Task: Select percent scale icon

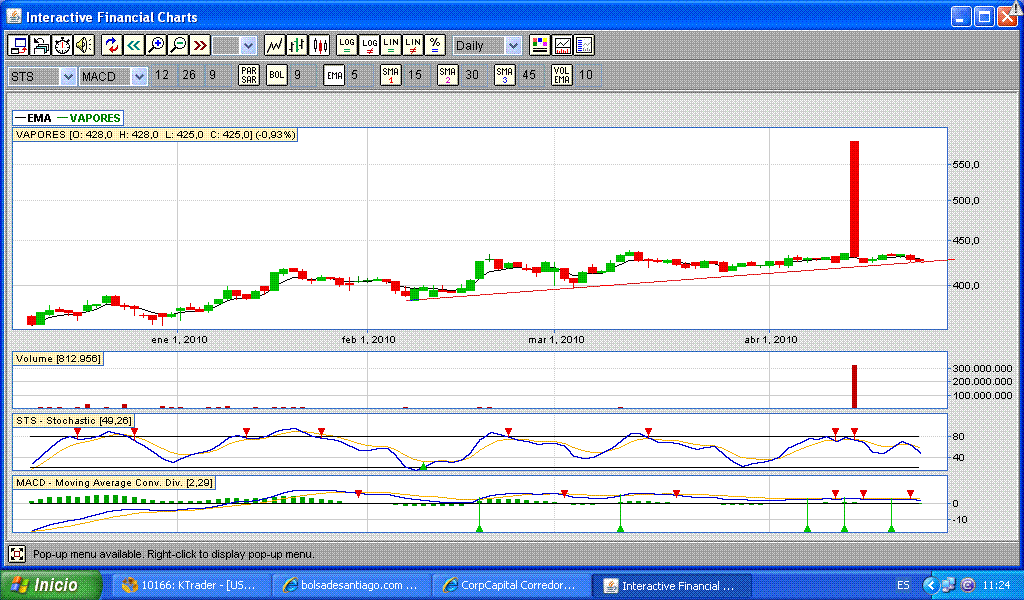Action: (435, 45)
